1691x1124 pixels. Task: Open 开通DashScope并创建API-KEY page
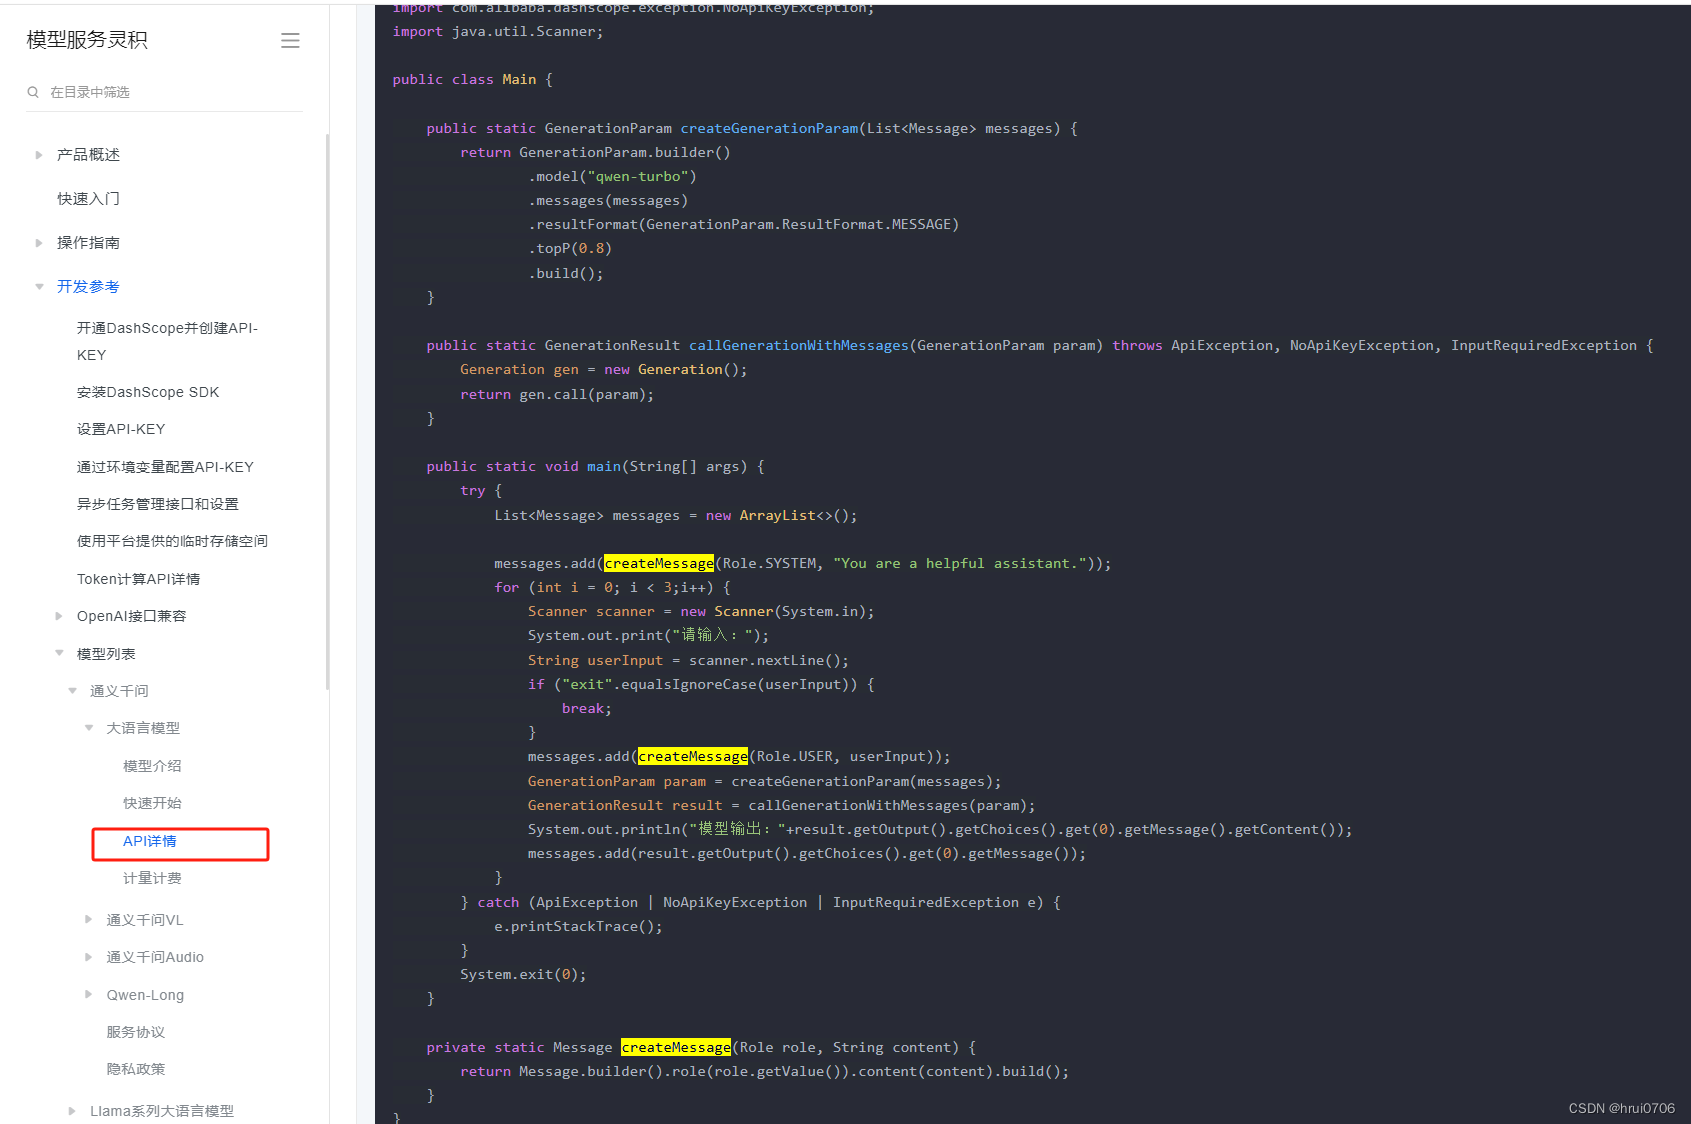pyautogui.click(x=167, y=341)
